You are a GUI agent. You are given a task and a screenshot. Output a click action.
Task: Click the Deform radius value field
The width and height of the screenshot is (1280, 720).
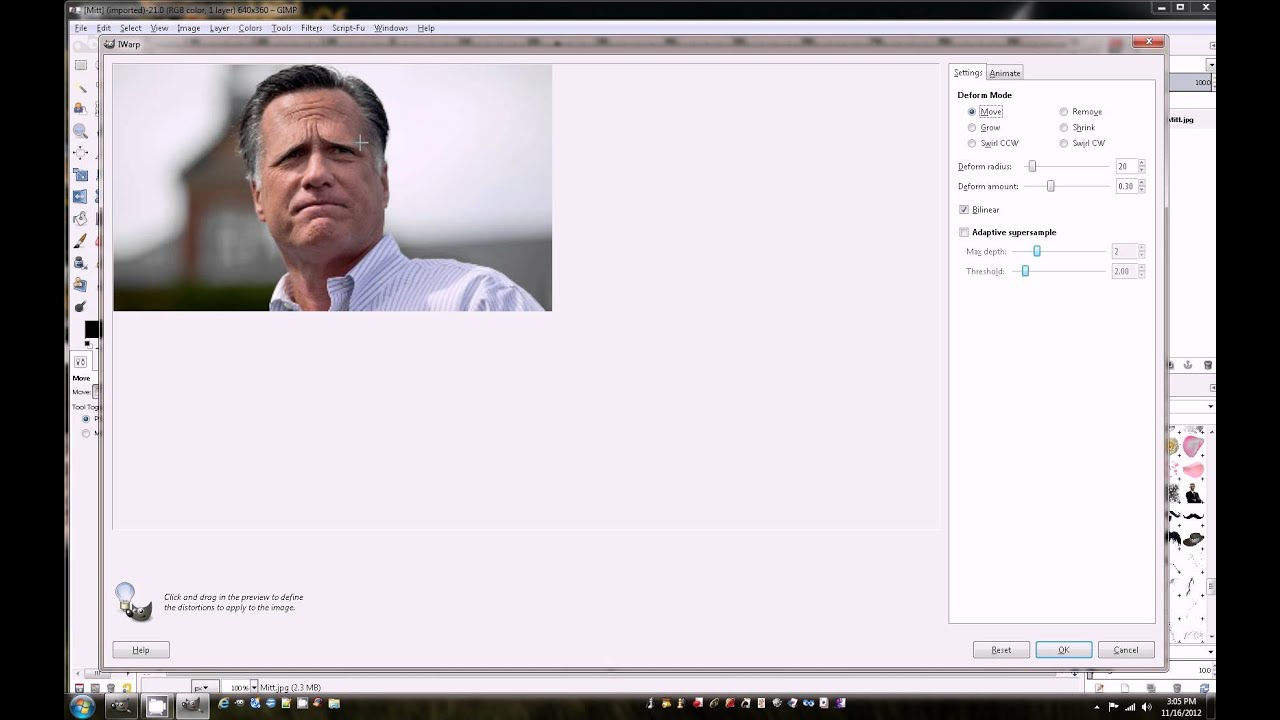pos(1126,167)
